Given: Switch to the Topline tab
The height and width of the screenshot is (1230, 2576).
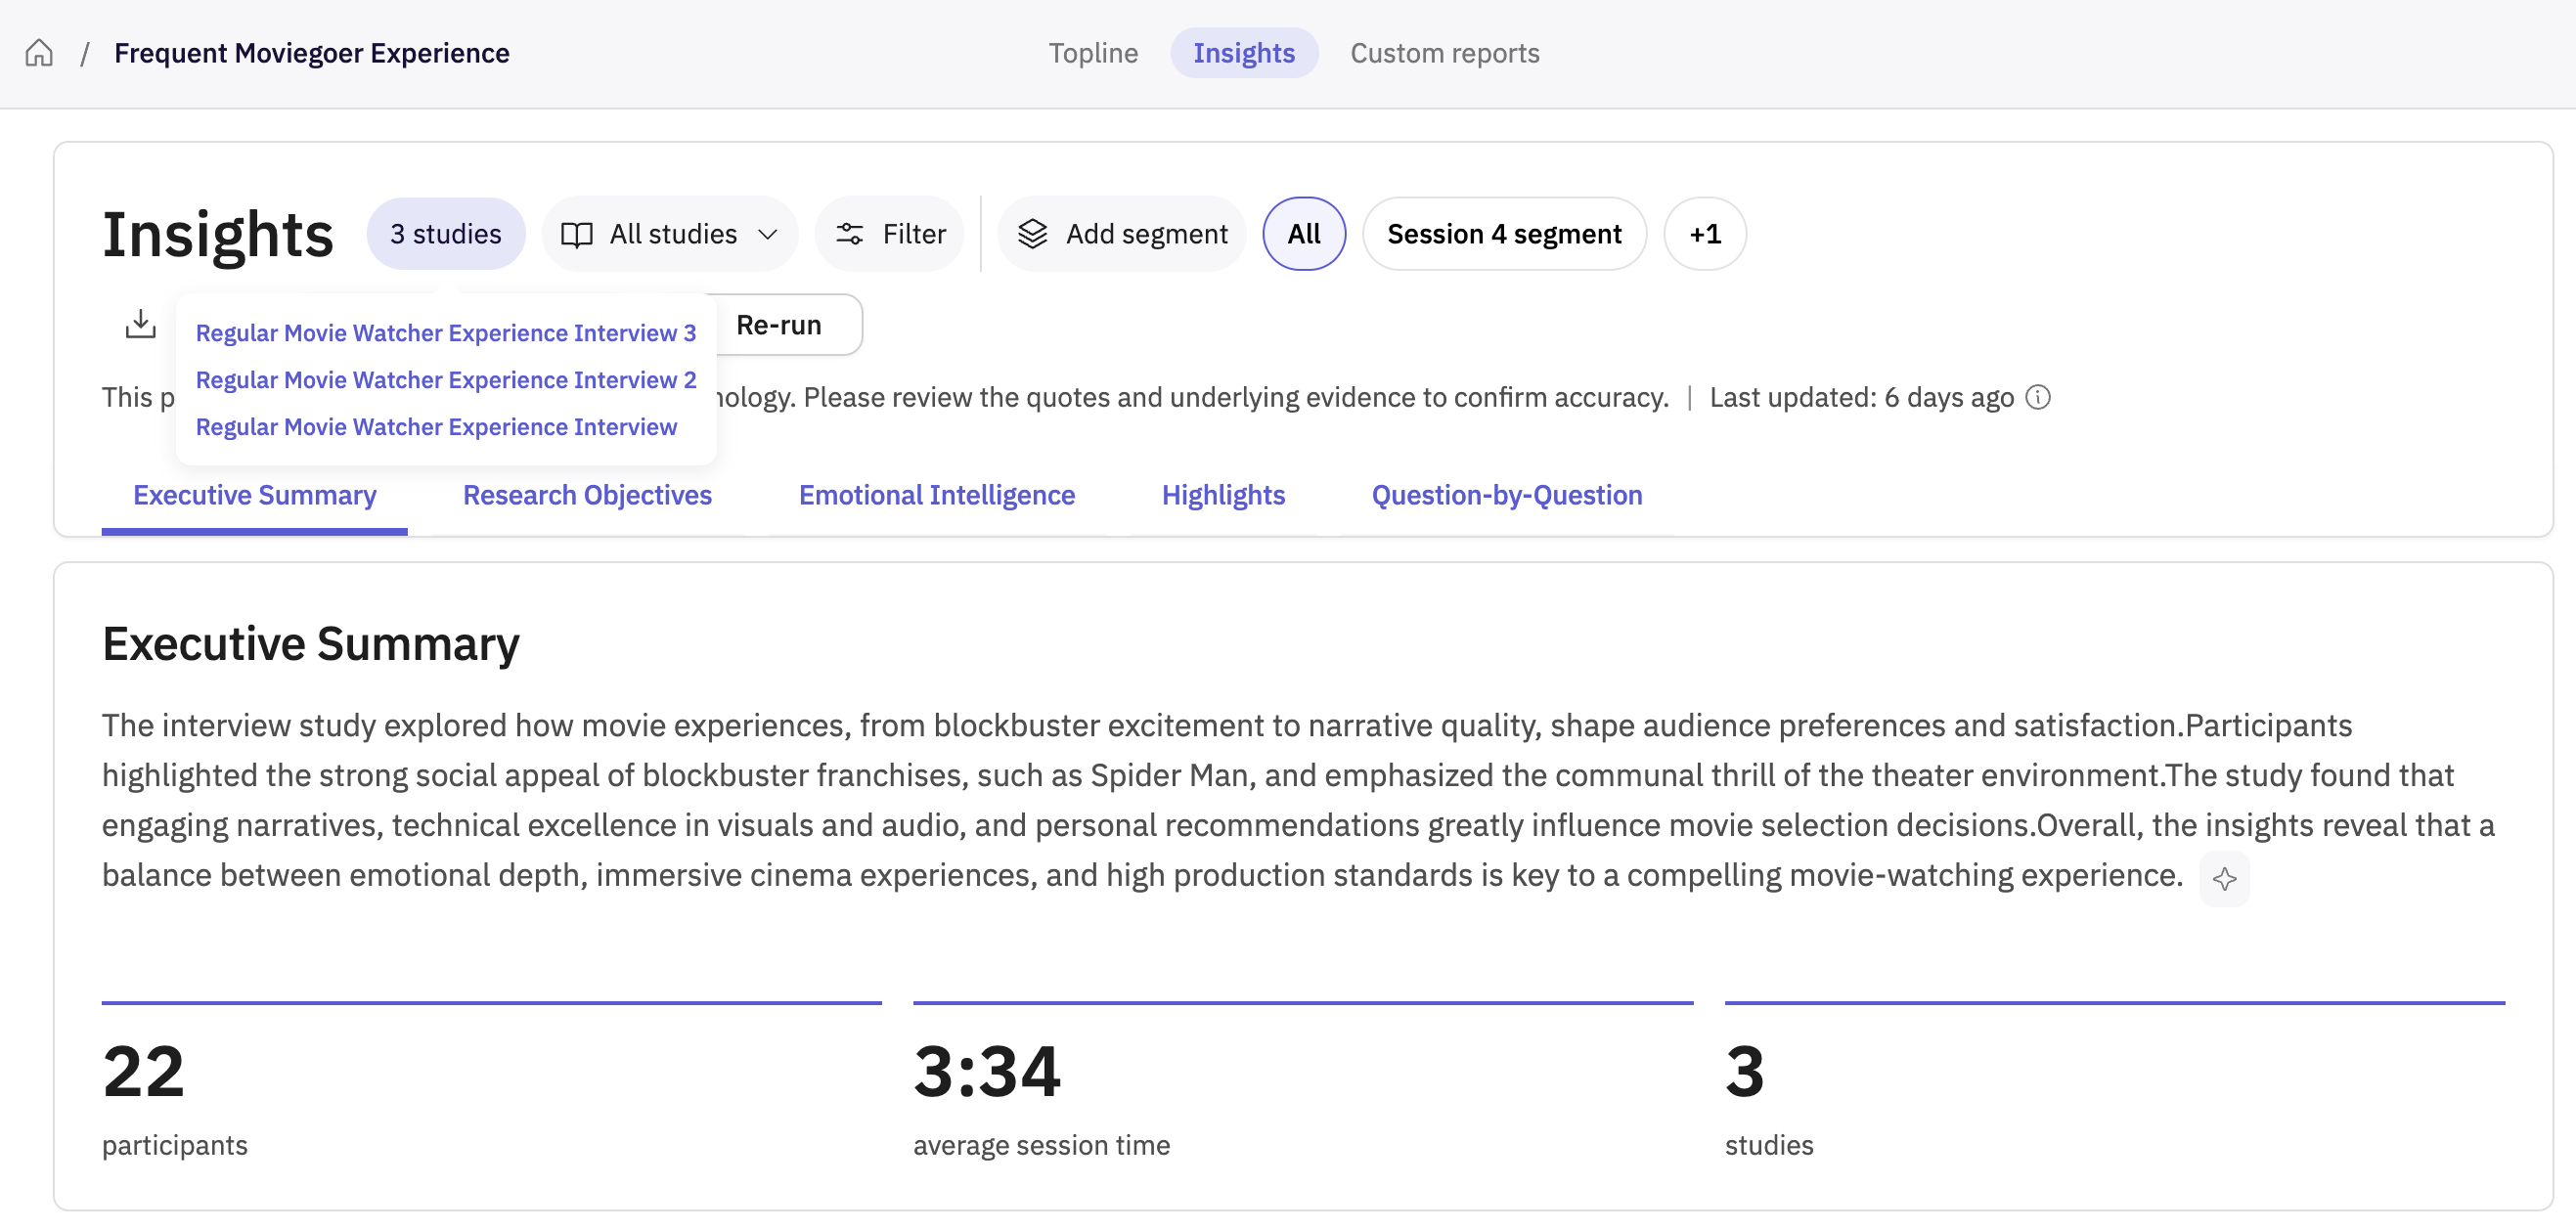Looking at the screenshot, I should point(1093,53).
